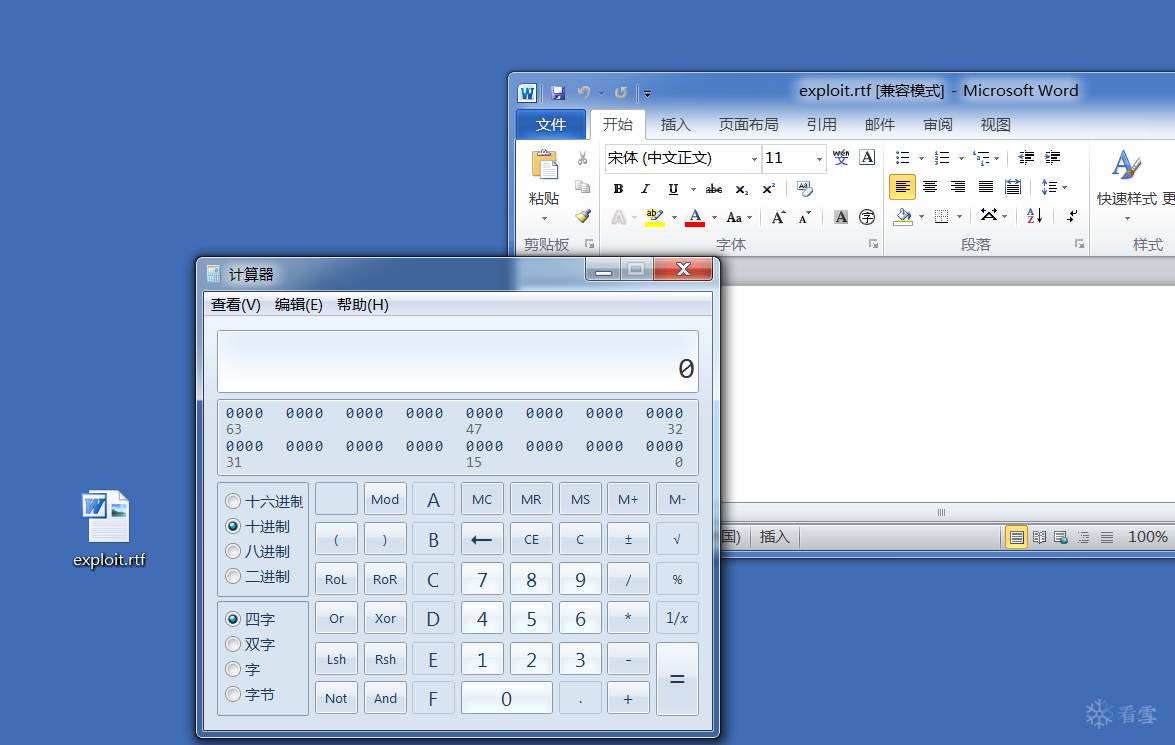The image size is (1175, 745).
Task: Open the line spacing dropdown
Action: pos(1054,187)
